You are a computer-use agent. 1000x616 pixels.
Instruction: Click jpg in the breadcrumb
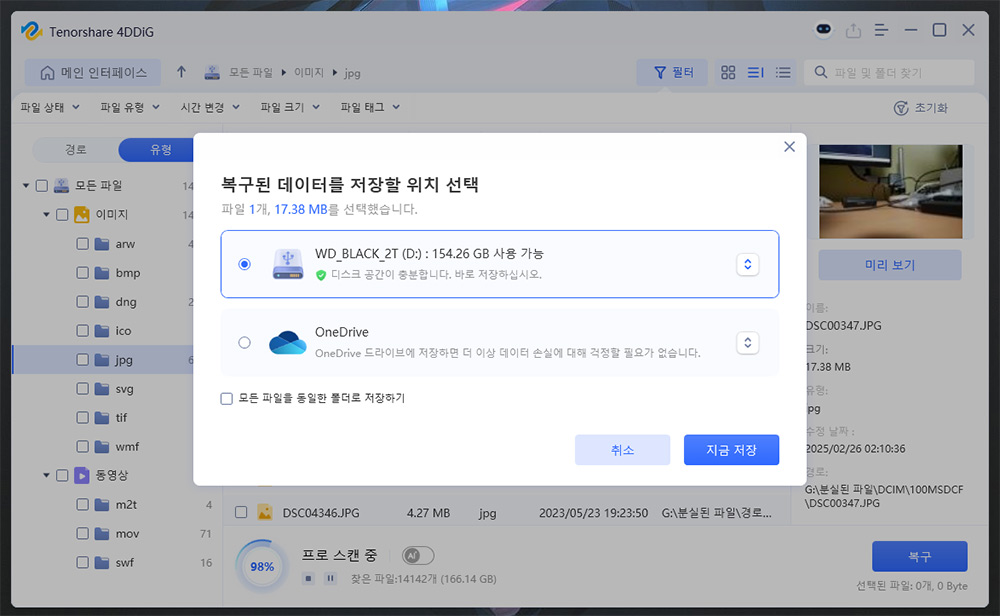352,73
